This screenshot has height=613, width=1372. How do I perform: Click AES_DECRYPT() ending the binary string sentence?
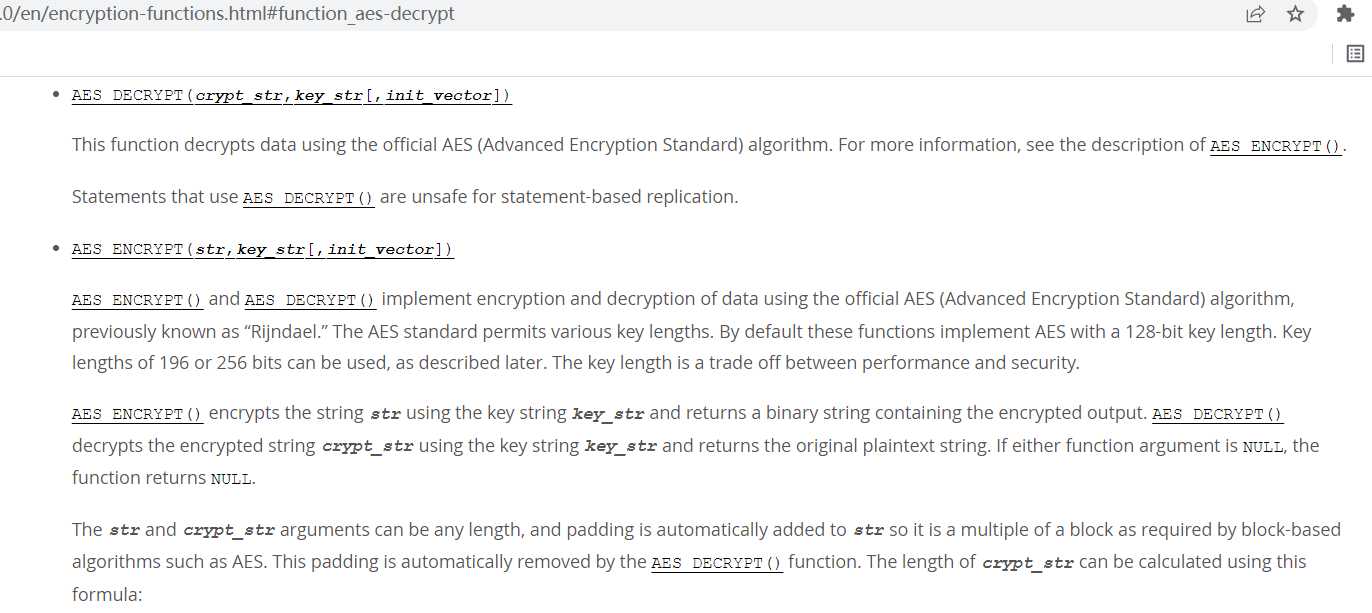(1217, 413)
